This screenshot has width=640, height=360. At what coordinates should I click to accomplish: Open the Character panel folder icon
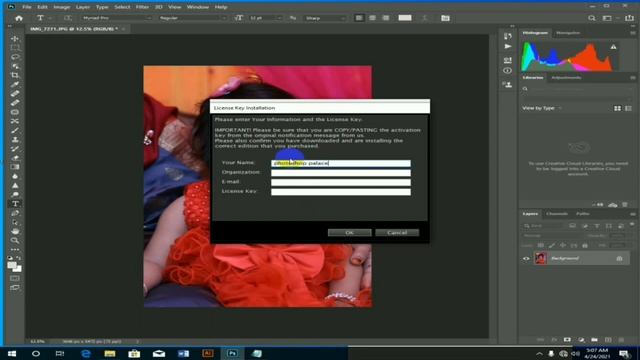pyautogui.click(x=445, y=18)
